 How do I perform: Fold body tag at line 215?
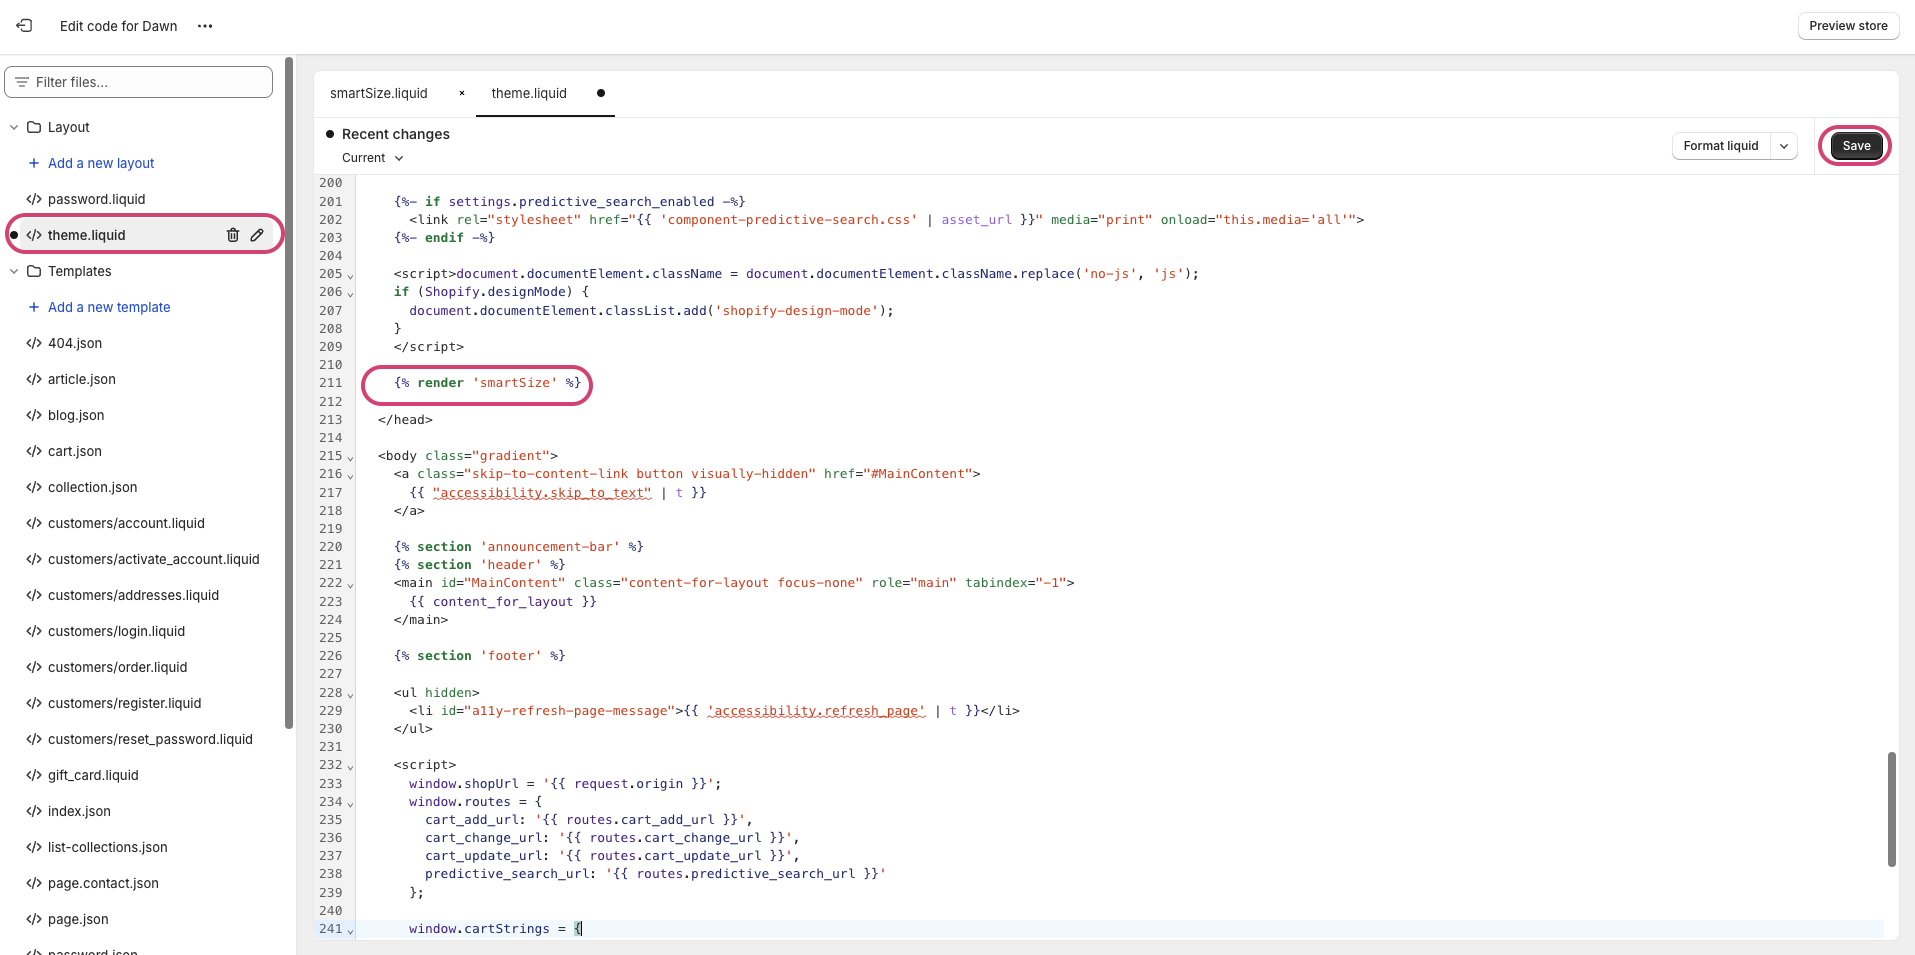[350, 457]
